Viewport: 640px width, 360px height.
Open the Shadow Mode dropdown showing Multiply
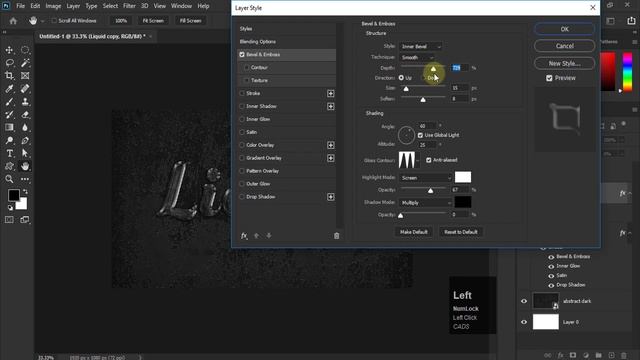pyautogui.click(x=426, y=203)
